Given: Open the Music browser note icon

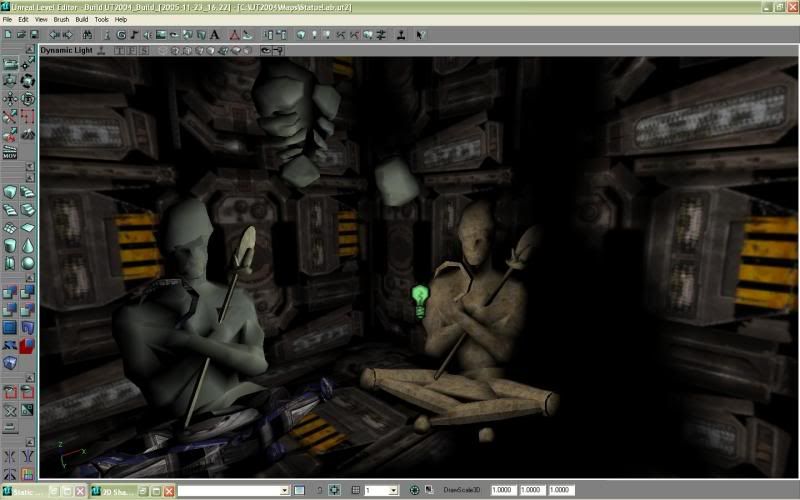Looking at the screenshot, I should [x=134, y=35].
